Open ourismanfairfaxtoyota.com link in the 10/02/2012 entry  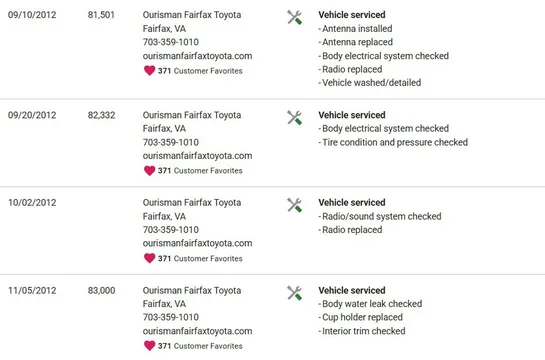(x=197, y=243)
